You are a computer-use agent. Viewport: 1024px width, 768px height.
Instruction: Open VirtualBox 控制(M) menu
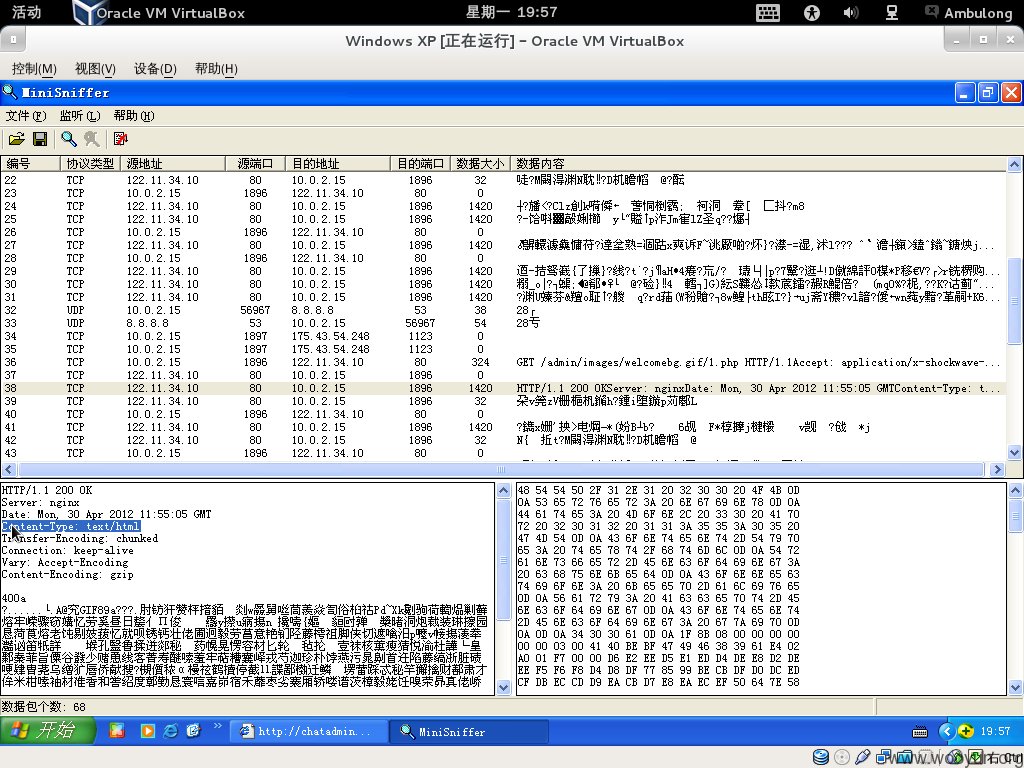pyautogui.click(x=34, y=69)
